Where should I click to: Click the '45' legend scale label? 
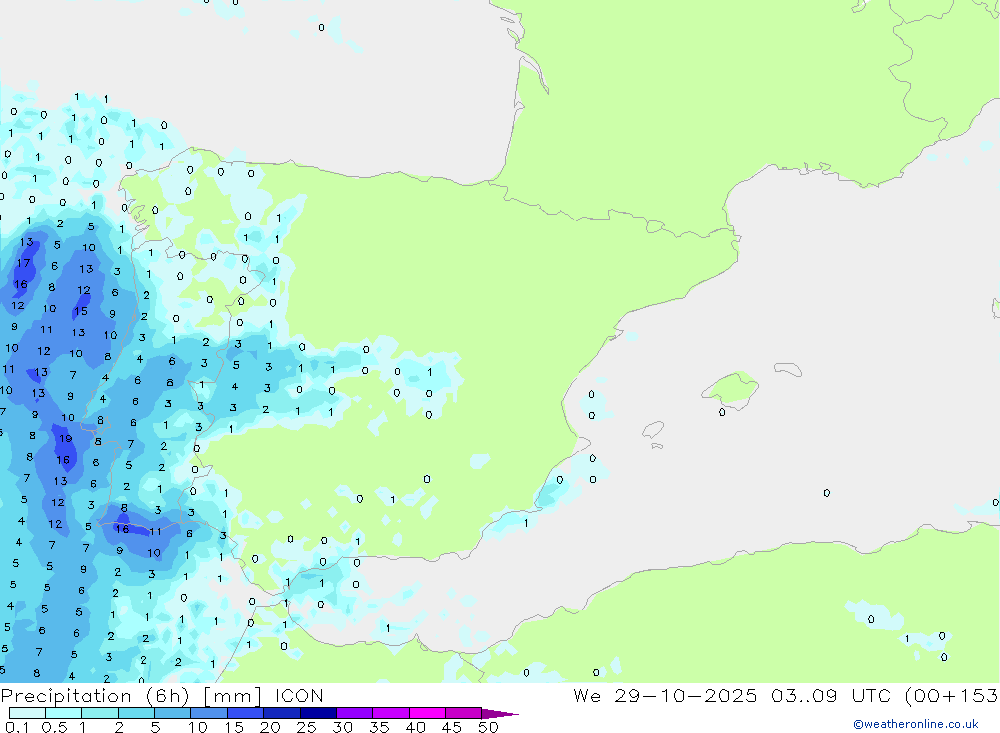[x=452, y=727]
